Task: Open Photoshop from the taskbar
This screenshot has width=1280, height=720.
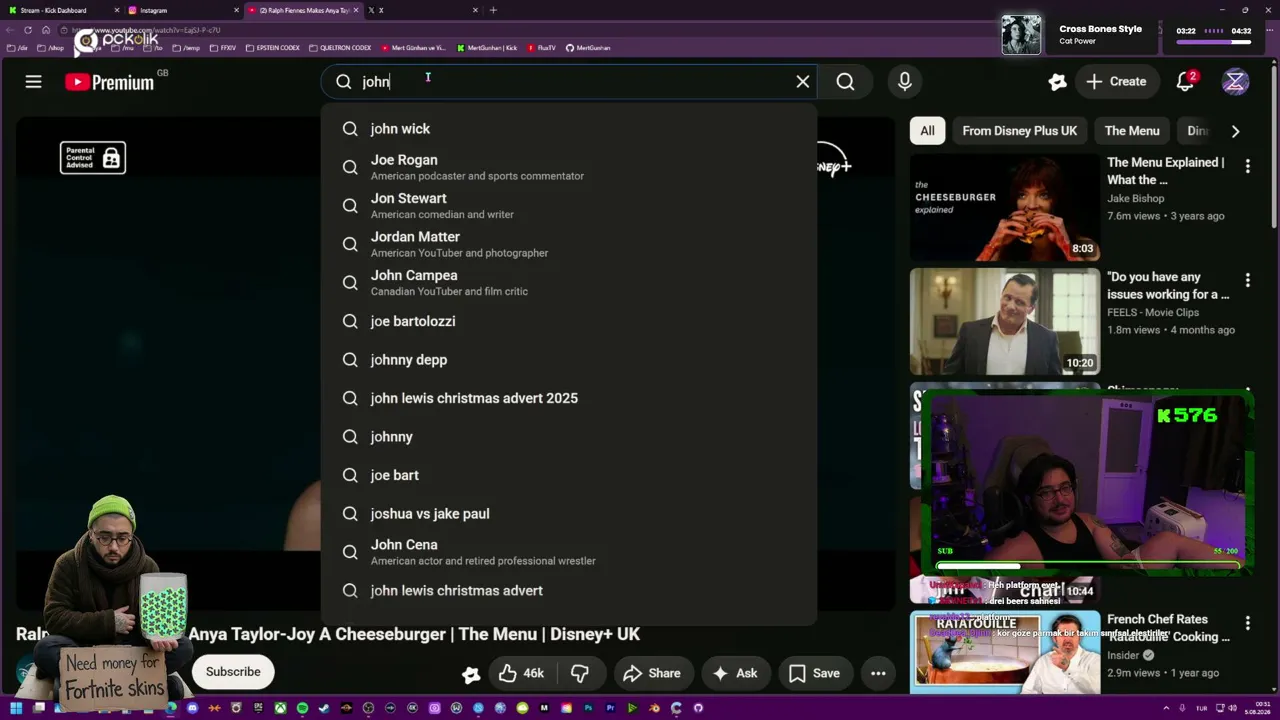Action: (588, 708)
